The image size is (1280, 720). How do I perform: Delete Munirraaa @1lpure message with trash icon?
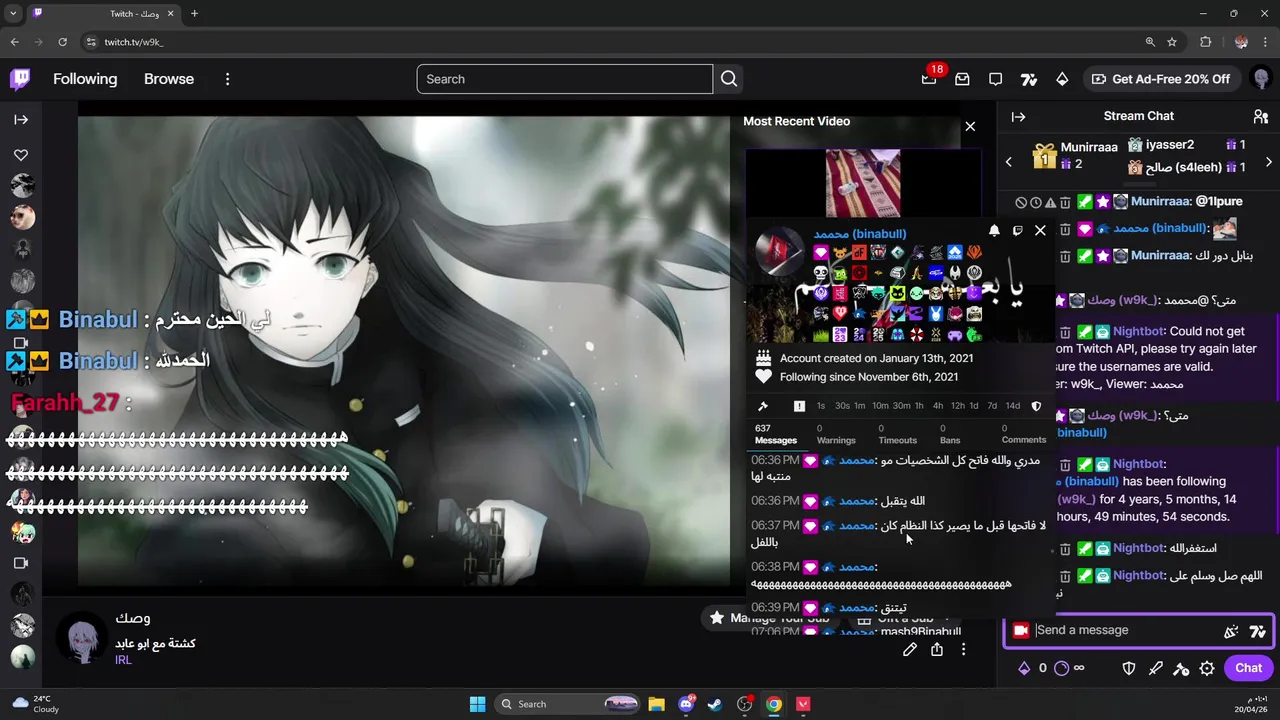click(x=1065, y=202)
